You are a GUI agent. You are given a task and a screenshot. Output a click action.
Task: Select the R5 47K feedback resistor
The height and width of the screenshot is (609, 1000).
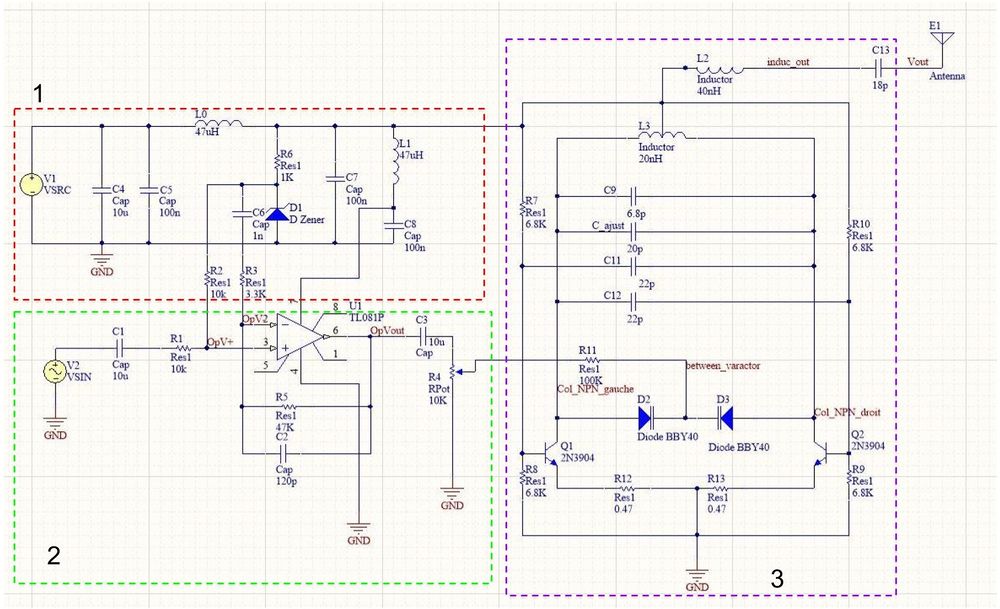[x=283, y=407]
